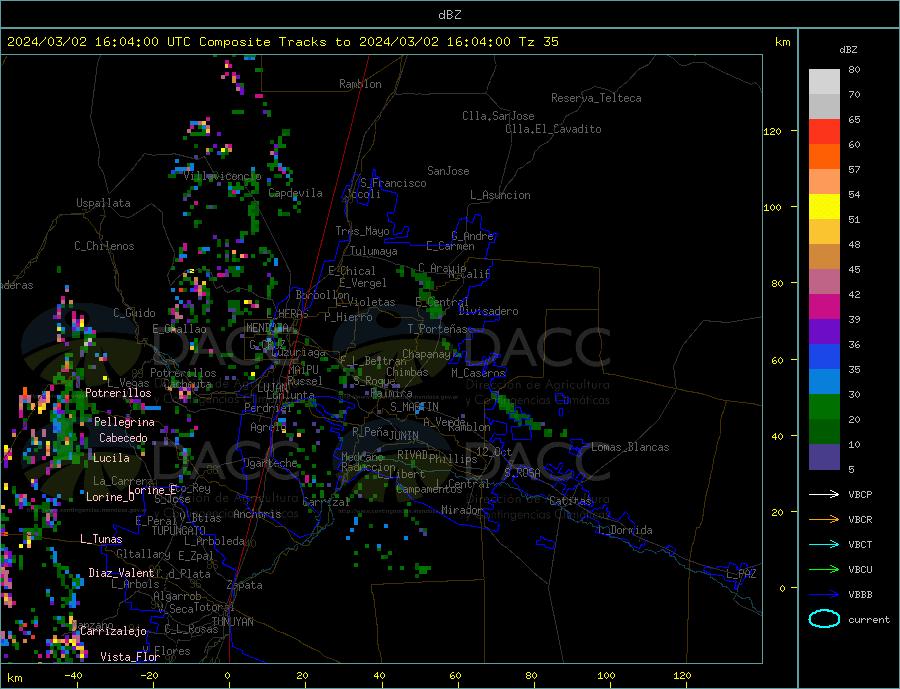
Task: Click the '-40' tick on horizontal km axis
Action: (x=73, y=676)
